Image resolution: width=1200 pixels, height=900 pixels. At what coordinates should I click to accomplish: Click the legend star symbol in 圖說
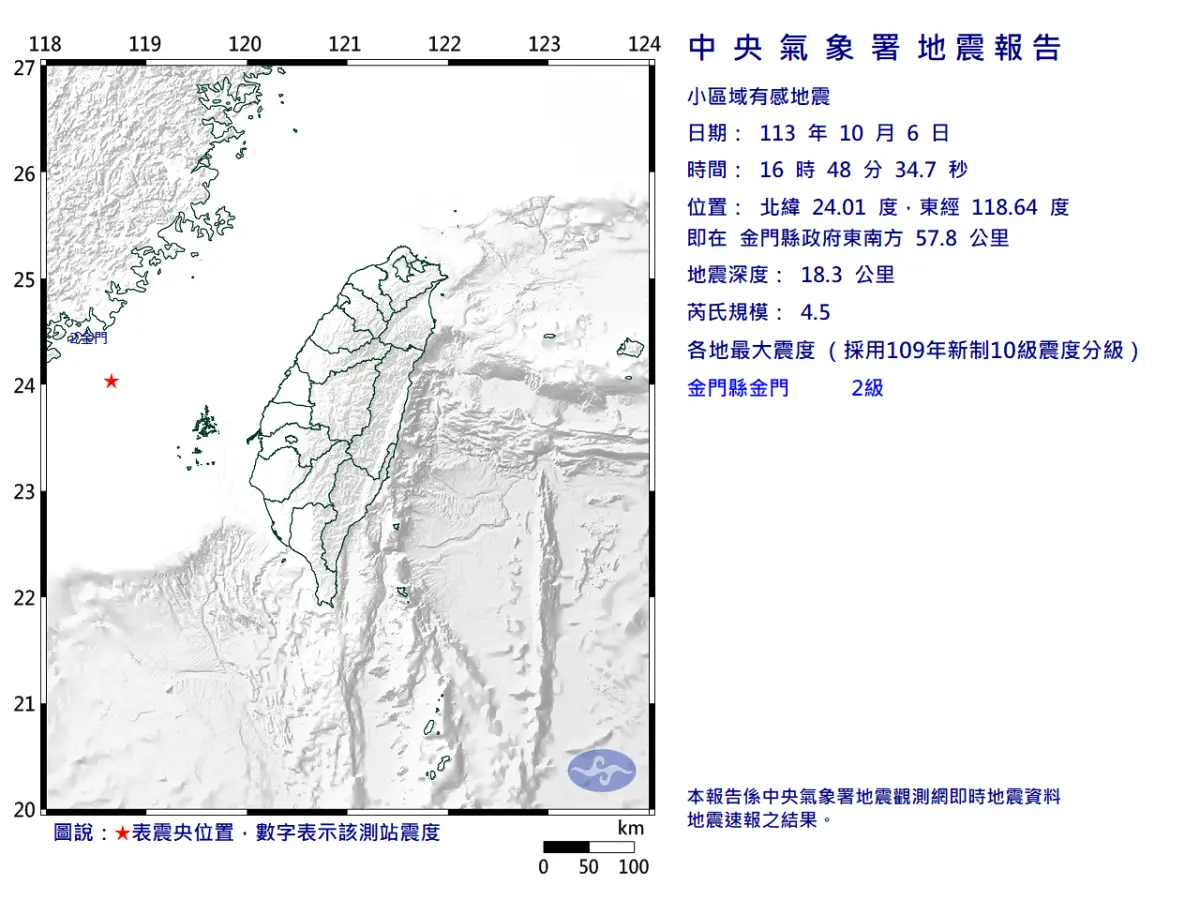coord(120,830)
